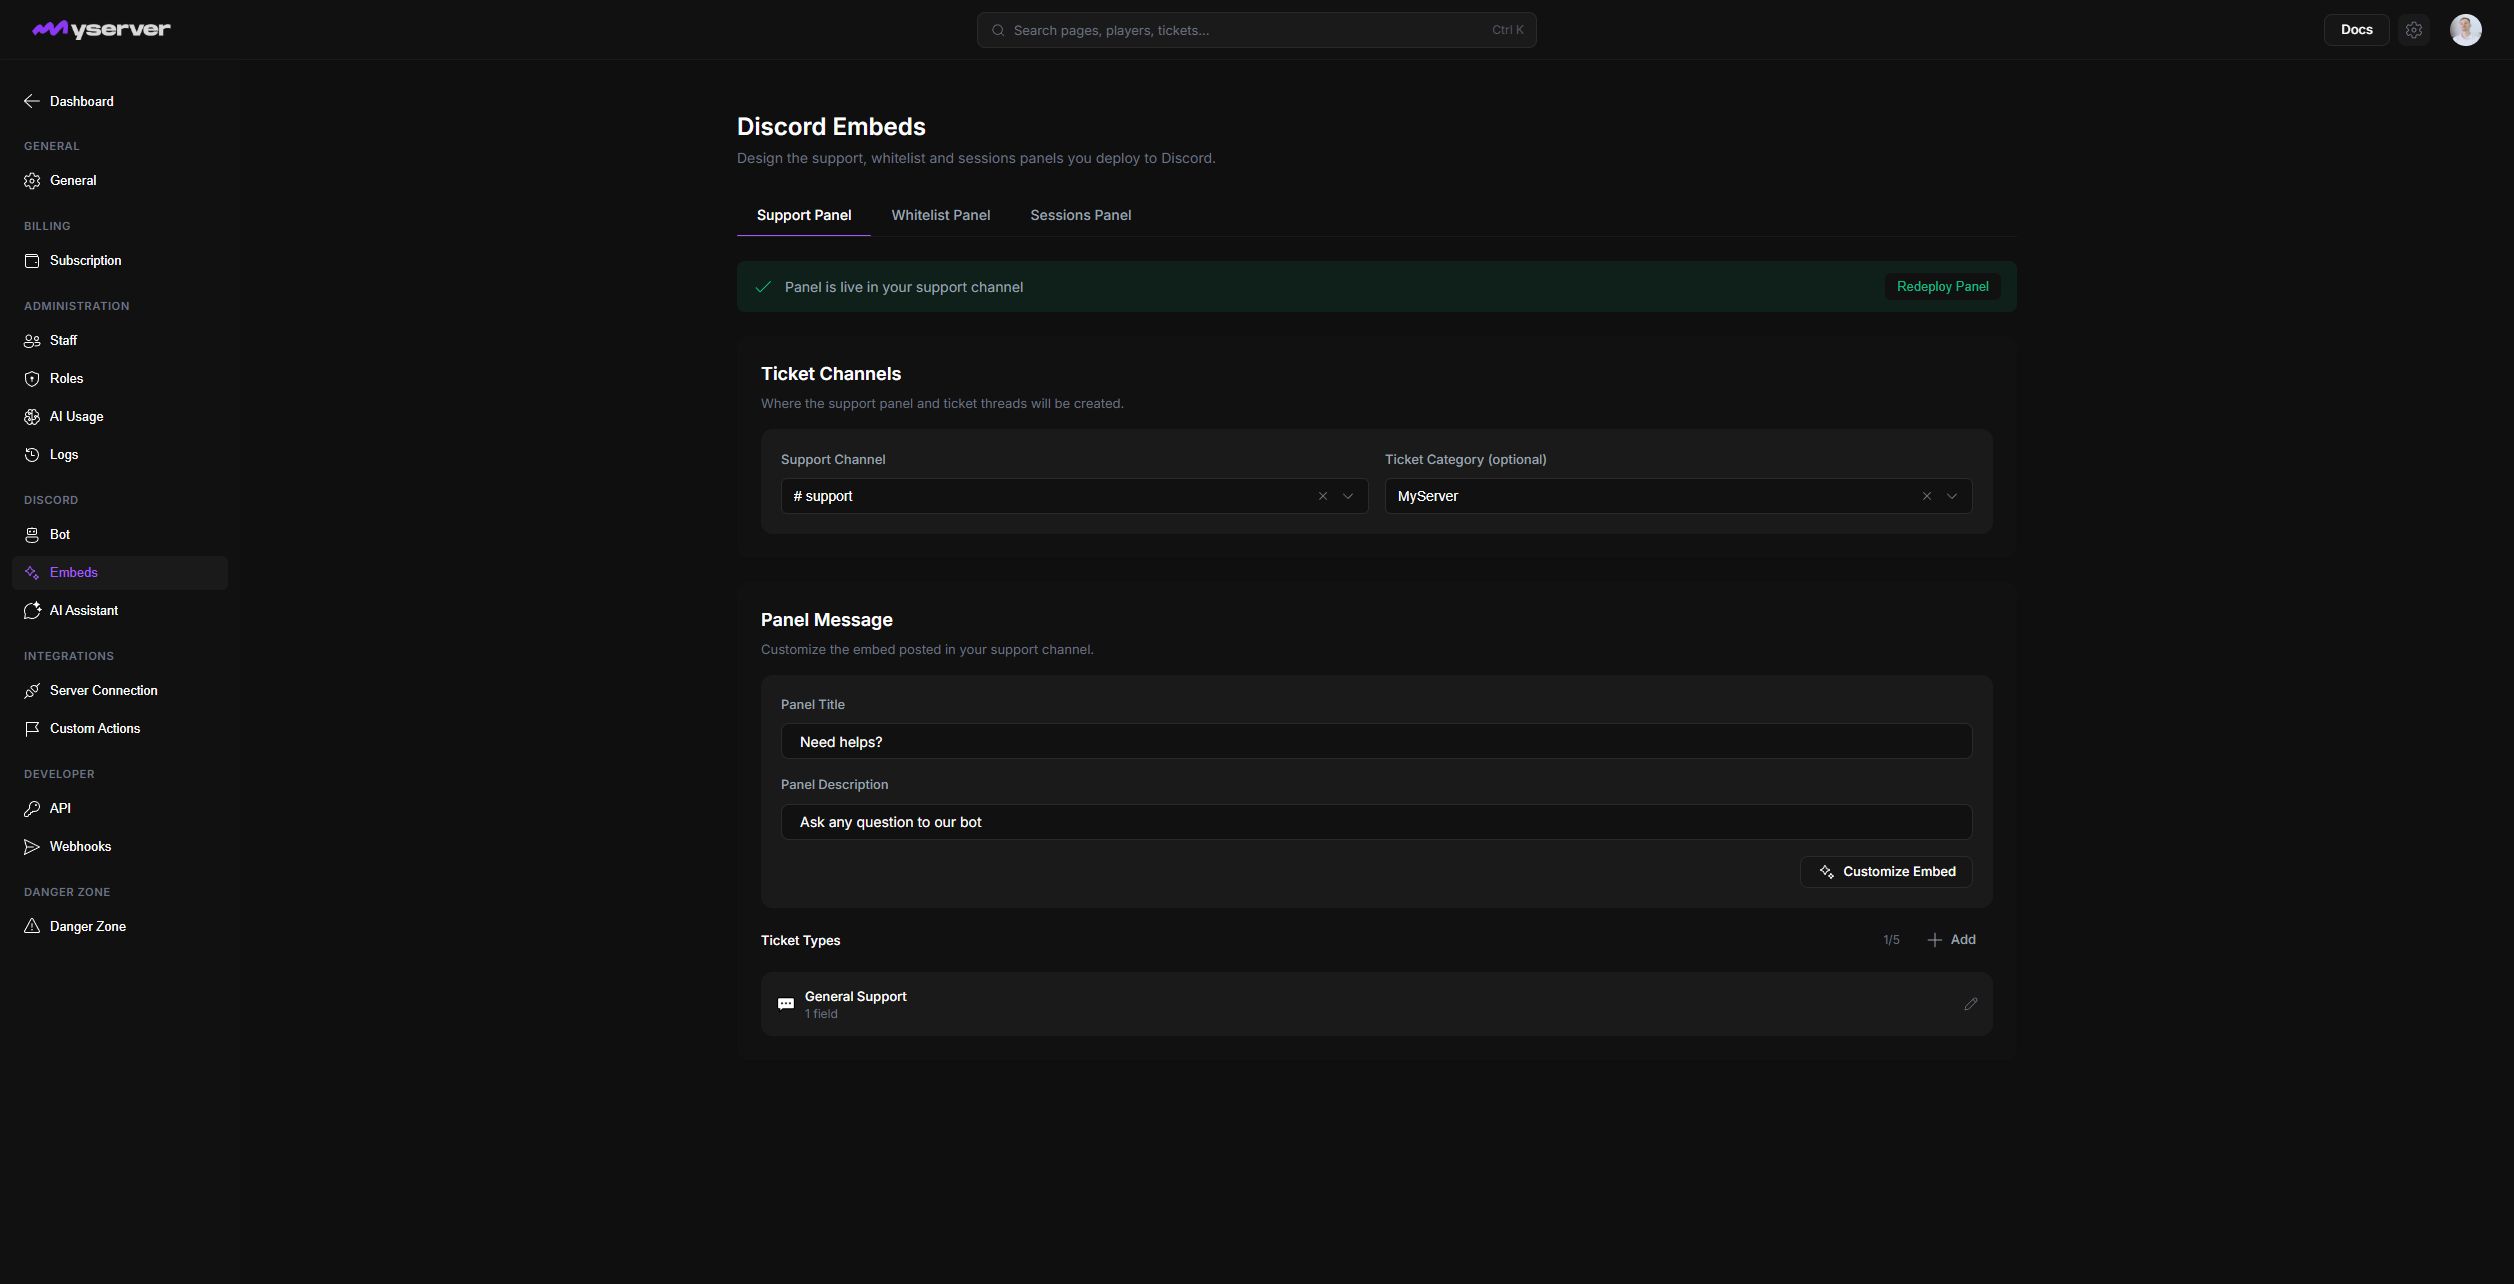Image resolution: width=2514 pixels, height=1284 pixels.
Task: Open the API developer page
Action: coord(120,809)
